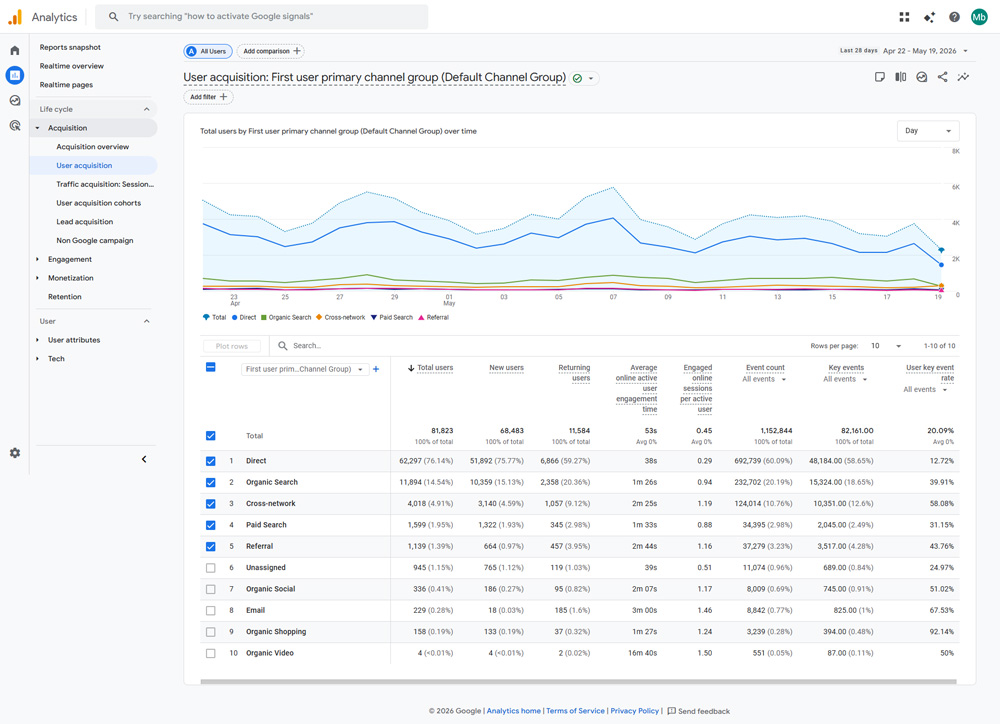Collapse the Life cycle section
The width and height of the screenshot is (1000, 724).
(146, 109)
